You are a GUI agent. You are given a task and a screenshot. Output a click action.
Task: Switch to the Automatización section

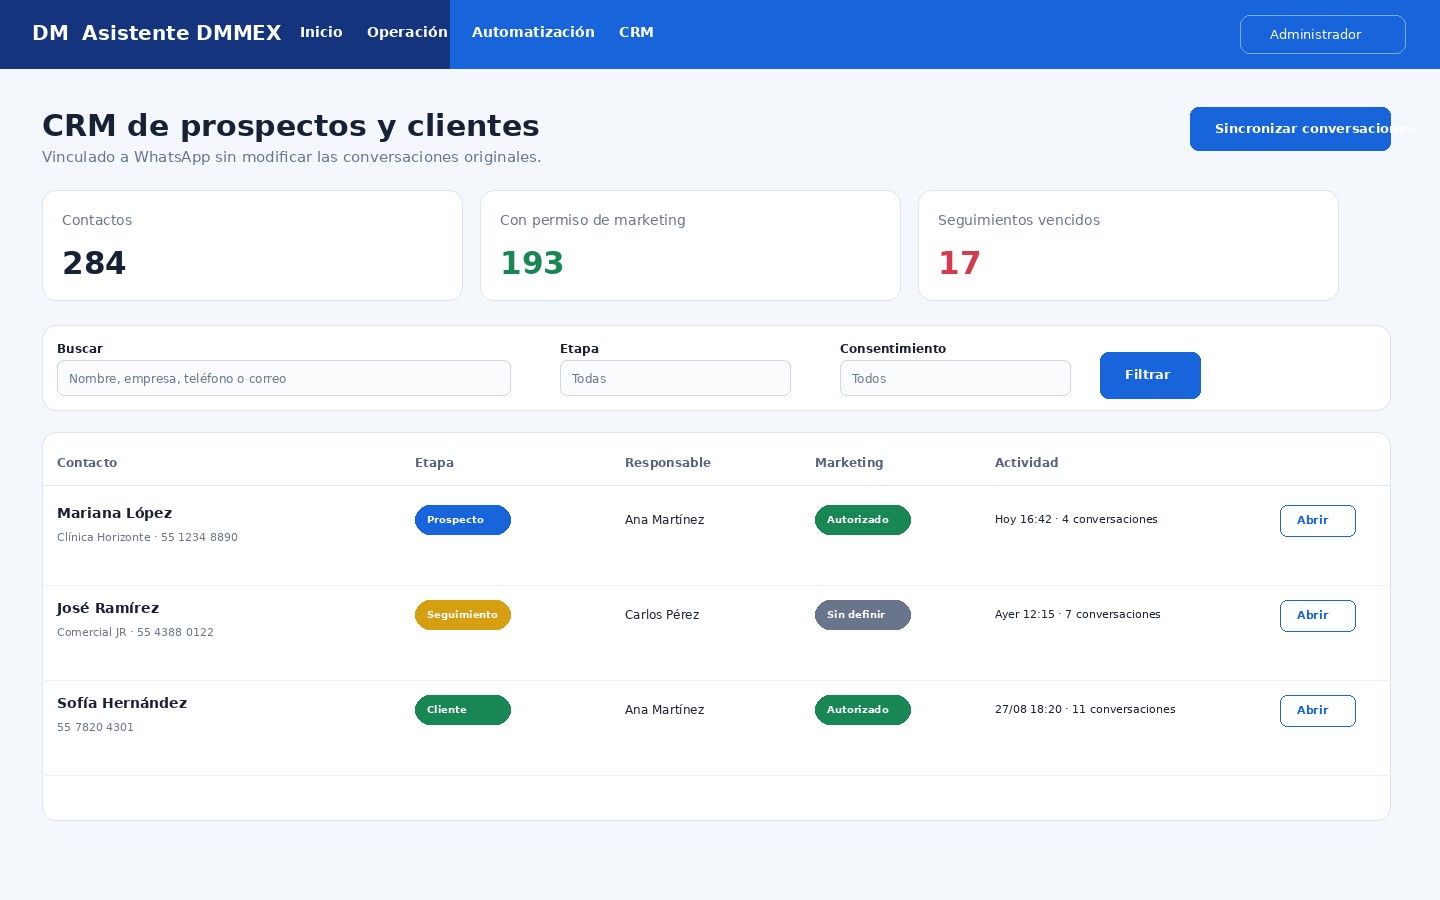pos(533,32)
